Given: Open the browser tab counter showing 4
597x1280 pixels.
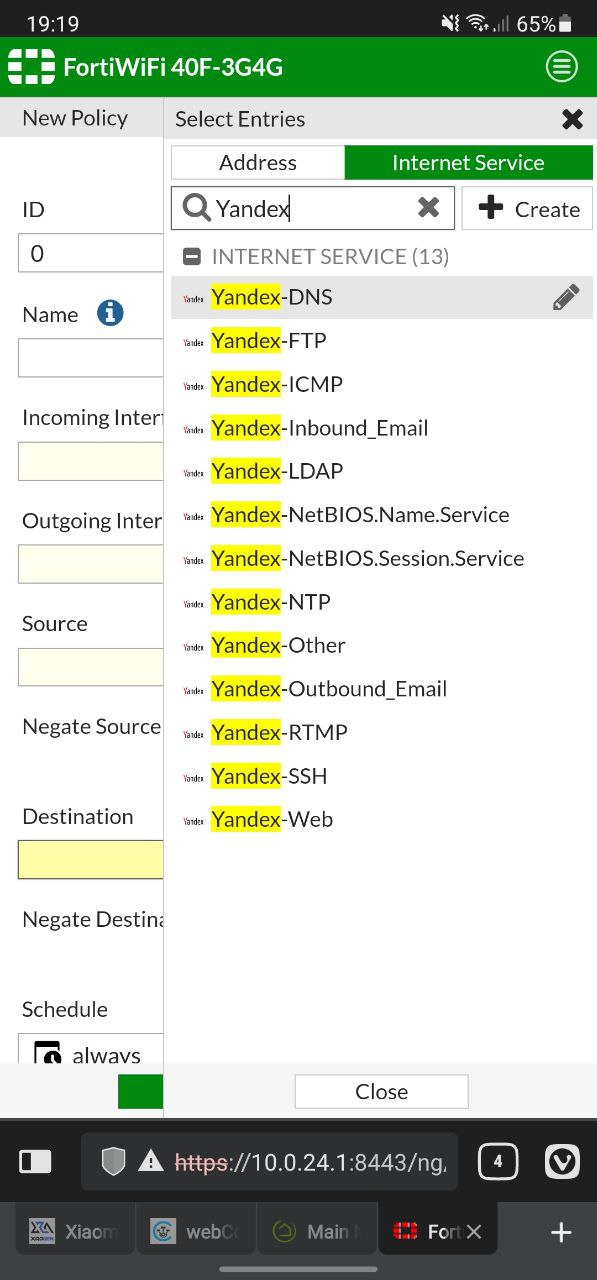Looking at the screenshot, I should (x=498, y=1161).
